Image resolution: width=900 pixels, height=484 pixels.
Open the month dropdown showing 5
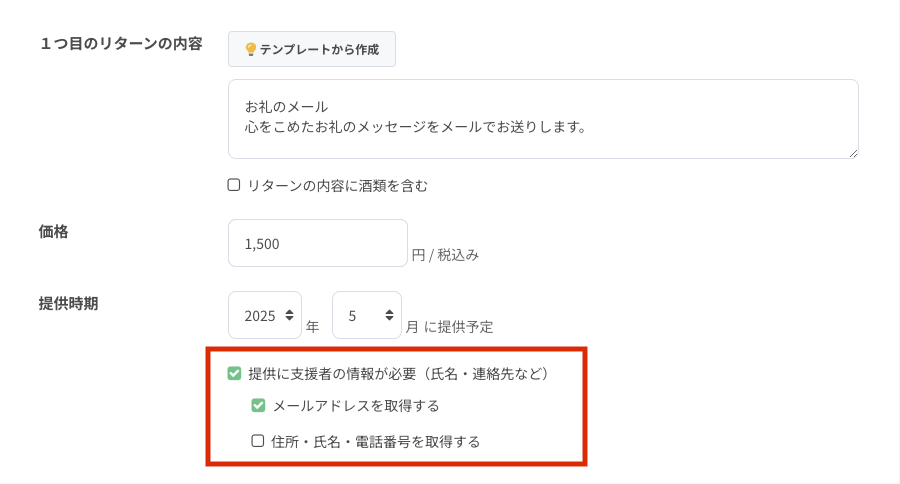coord(366,315)
